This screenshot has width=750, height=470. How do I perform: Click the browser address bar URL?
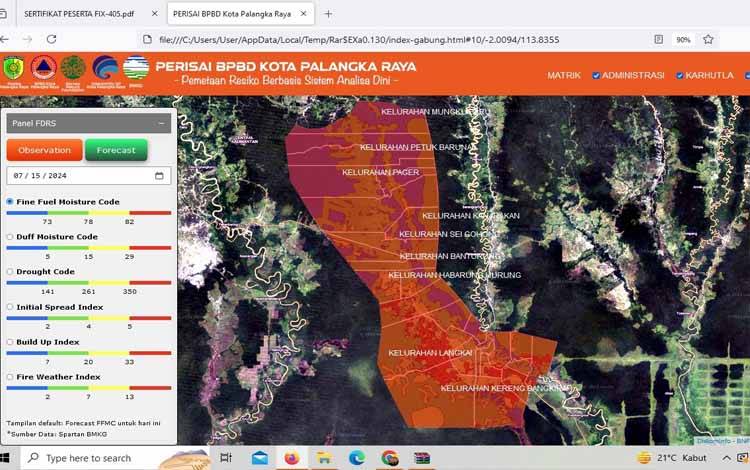[359, 40]
